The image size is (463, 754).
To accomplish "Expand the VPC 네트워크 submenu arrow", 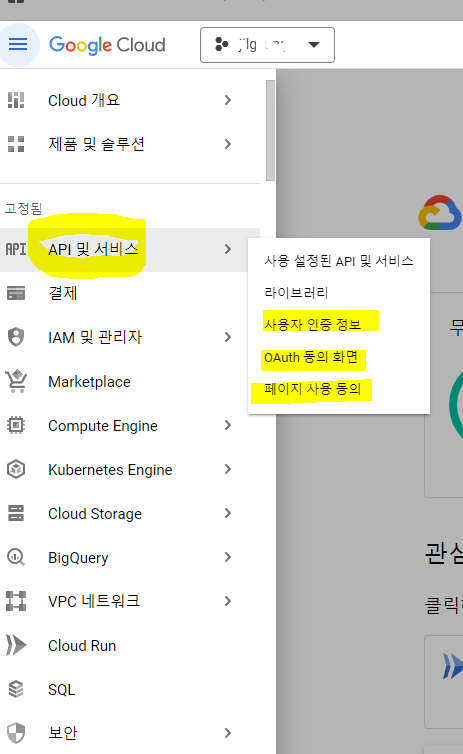I will click(x=228, y=601).
